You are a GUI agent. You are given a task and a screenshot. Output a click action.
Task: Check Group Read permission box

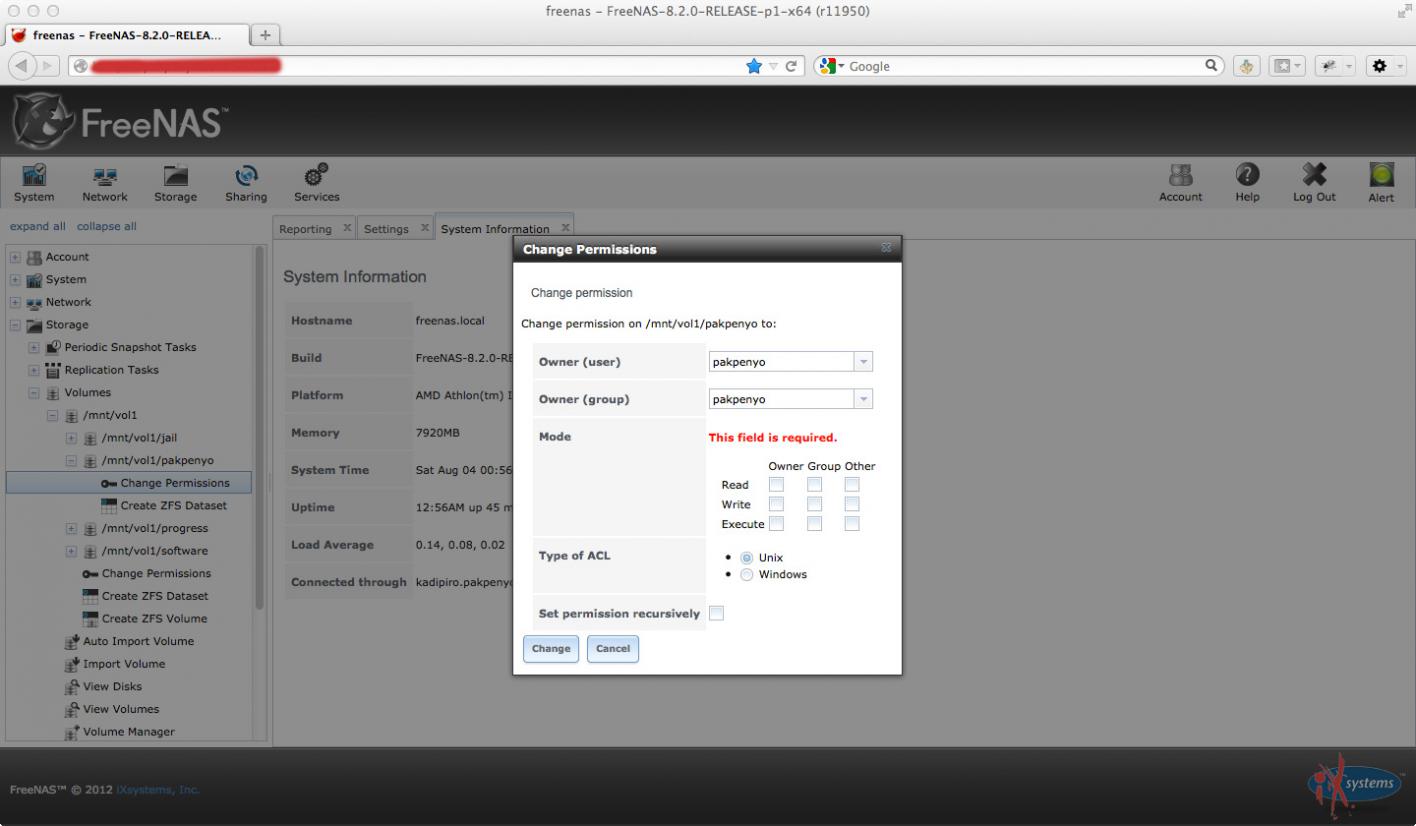click(814, 485)
